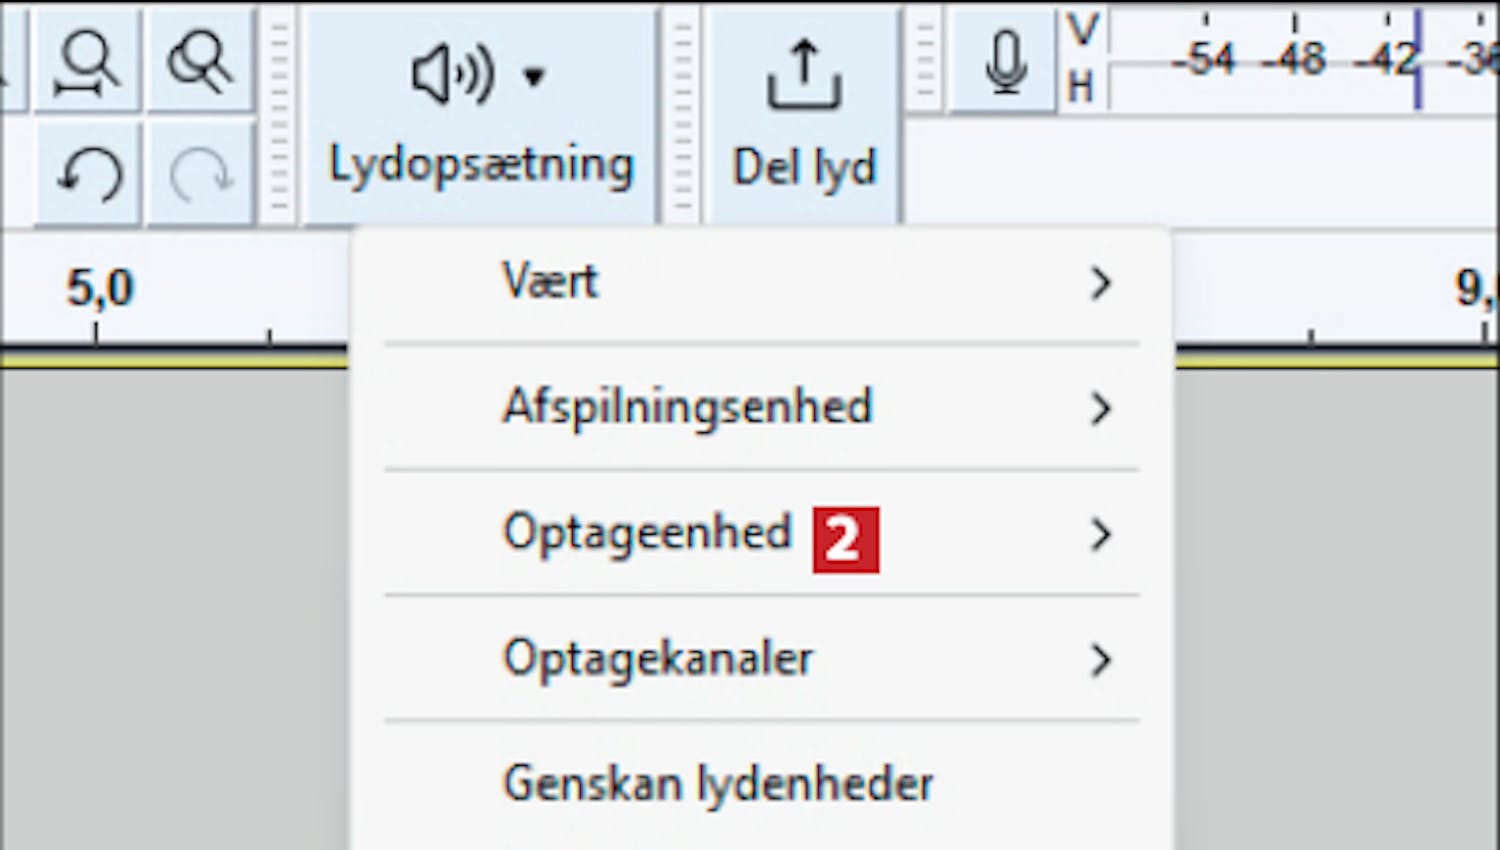
Task: Click the Lydopsætning speaker icon
Action: pos(453,75)
